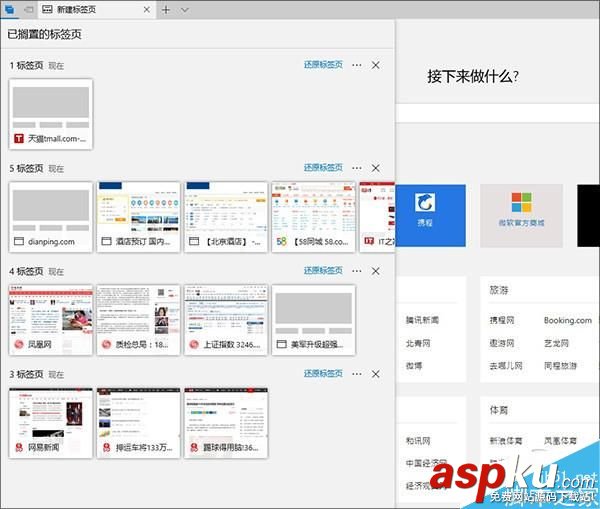Open the 和讯网 link
The image size is (600, 509).
point(418,441)
